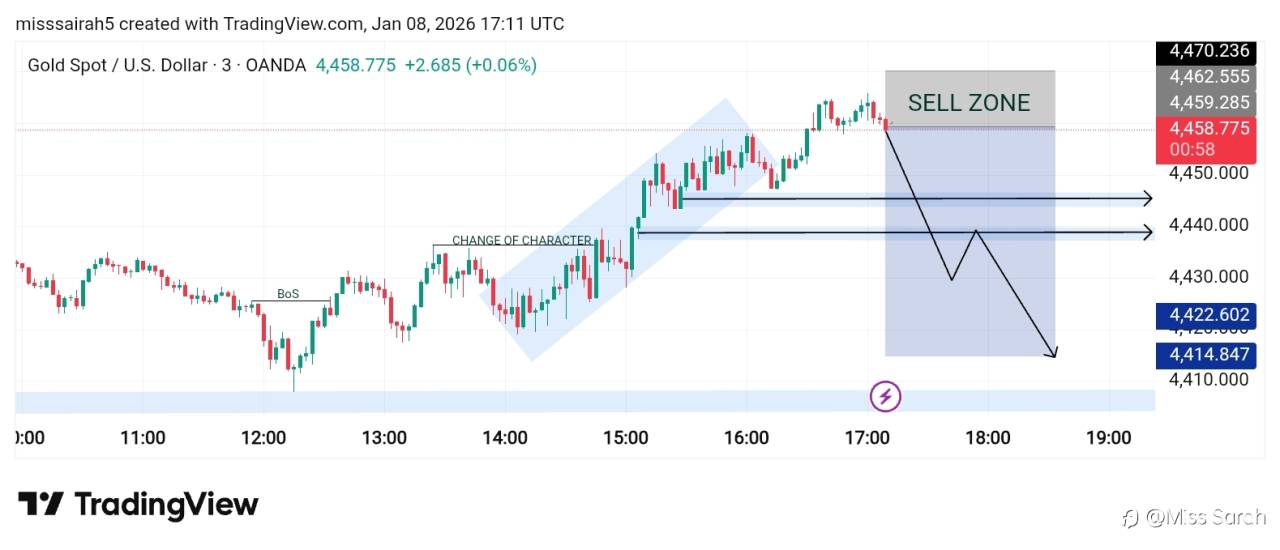
Task: Click the purple lightning bolt event icon
Action: tap(886, 397)
